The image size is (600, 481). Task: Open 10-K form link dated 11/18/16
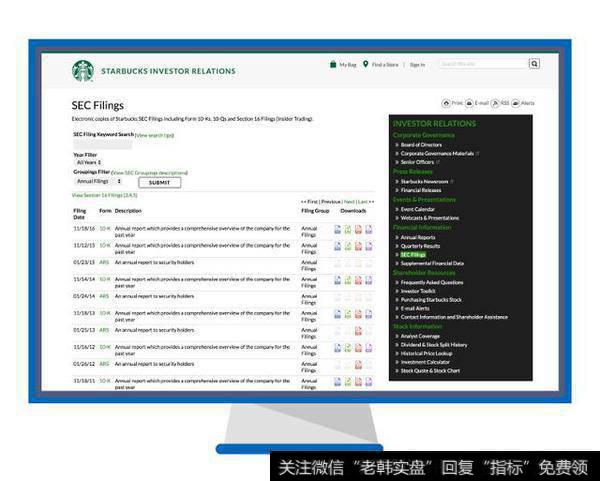pos(105,228)
